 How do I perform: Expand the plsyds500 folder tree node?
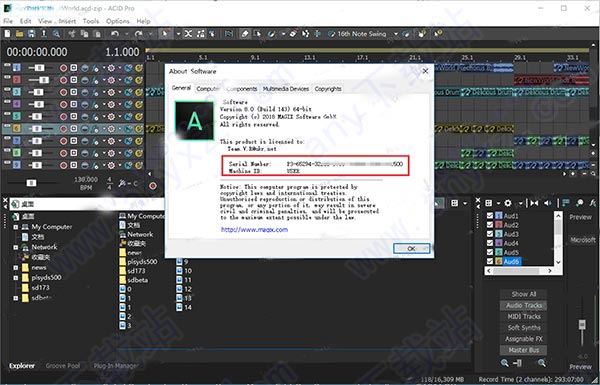(x=16, y=277)
